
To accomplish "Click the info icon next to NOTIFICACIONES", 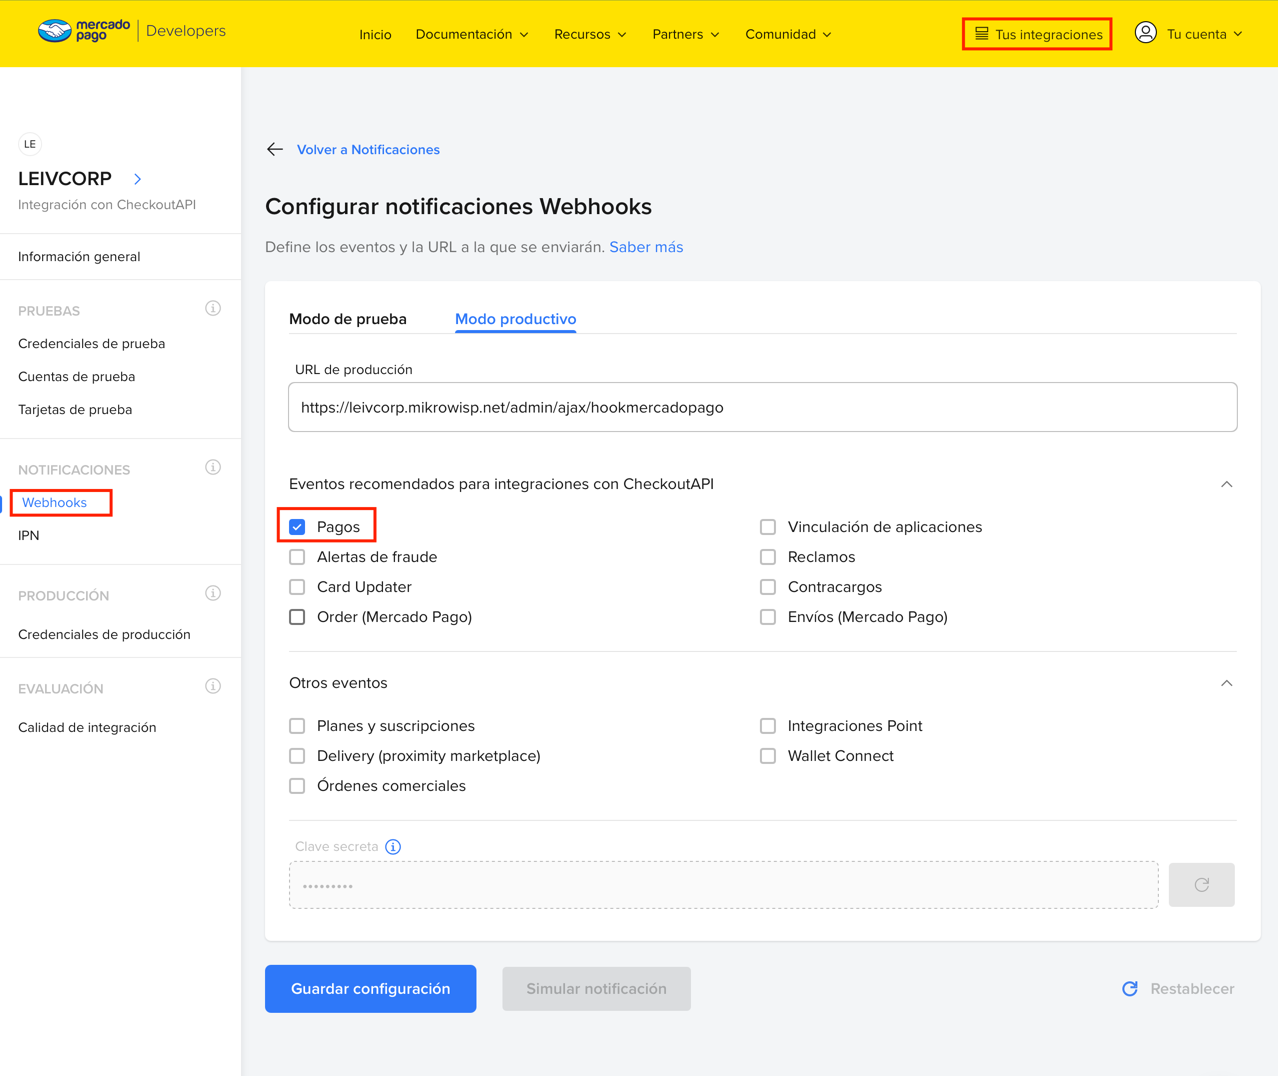I will [x=213, y=468].
